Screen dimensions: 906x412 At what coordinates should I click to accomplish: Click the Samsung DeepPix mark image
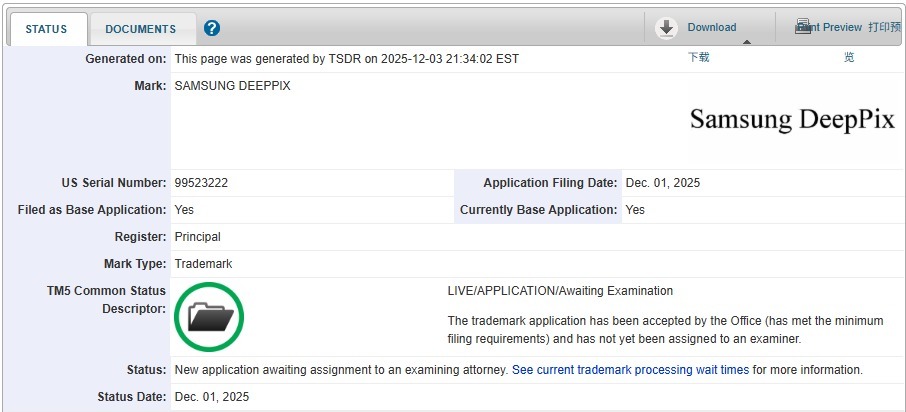click(x=791, y=120)
